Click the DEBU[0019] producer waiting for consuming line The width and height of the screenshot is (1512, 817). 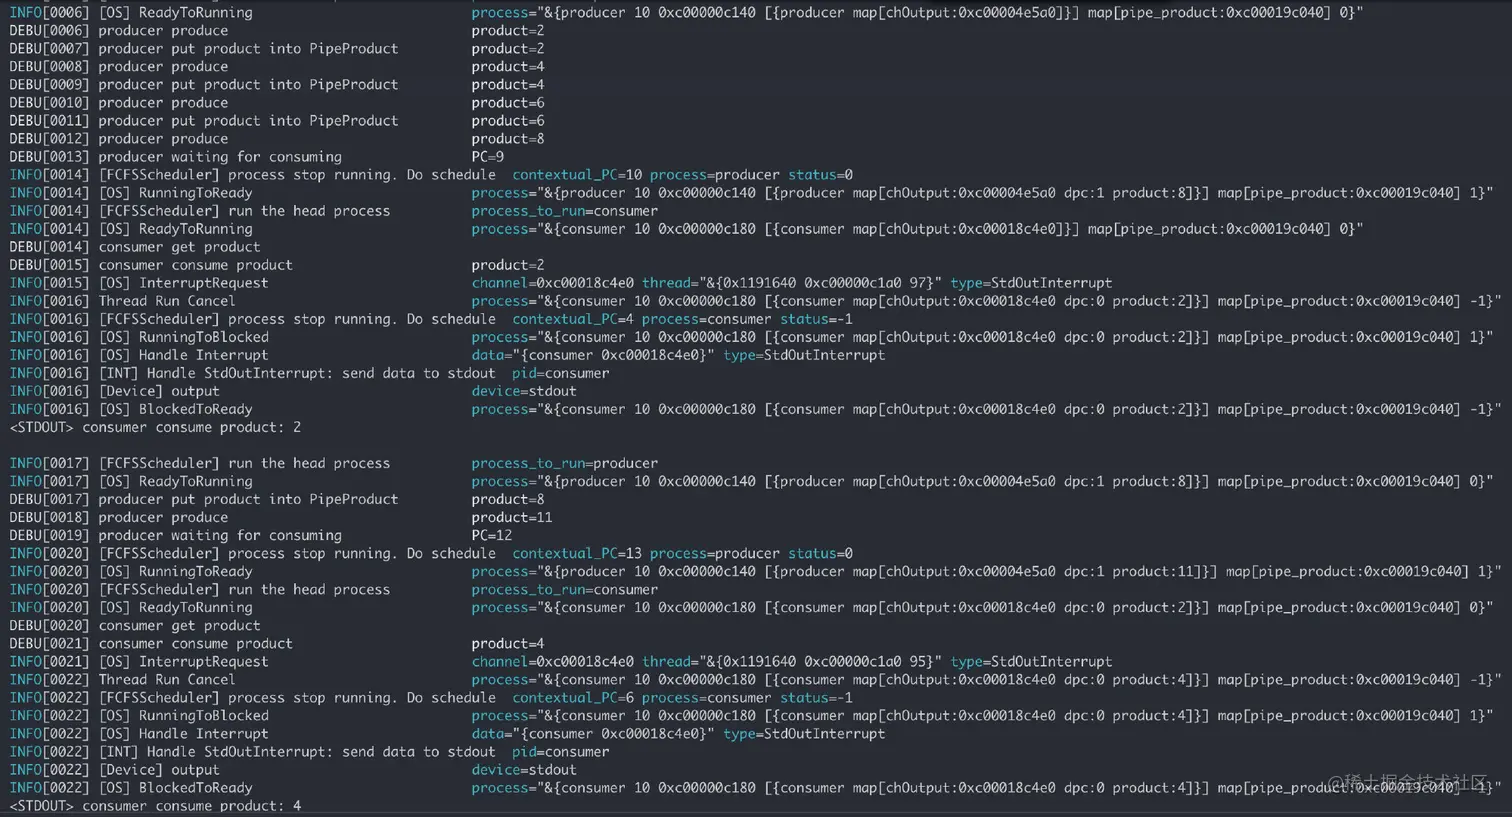tap(261, 535)
